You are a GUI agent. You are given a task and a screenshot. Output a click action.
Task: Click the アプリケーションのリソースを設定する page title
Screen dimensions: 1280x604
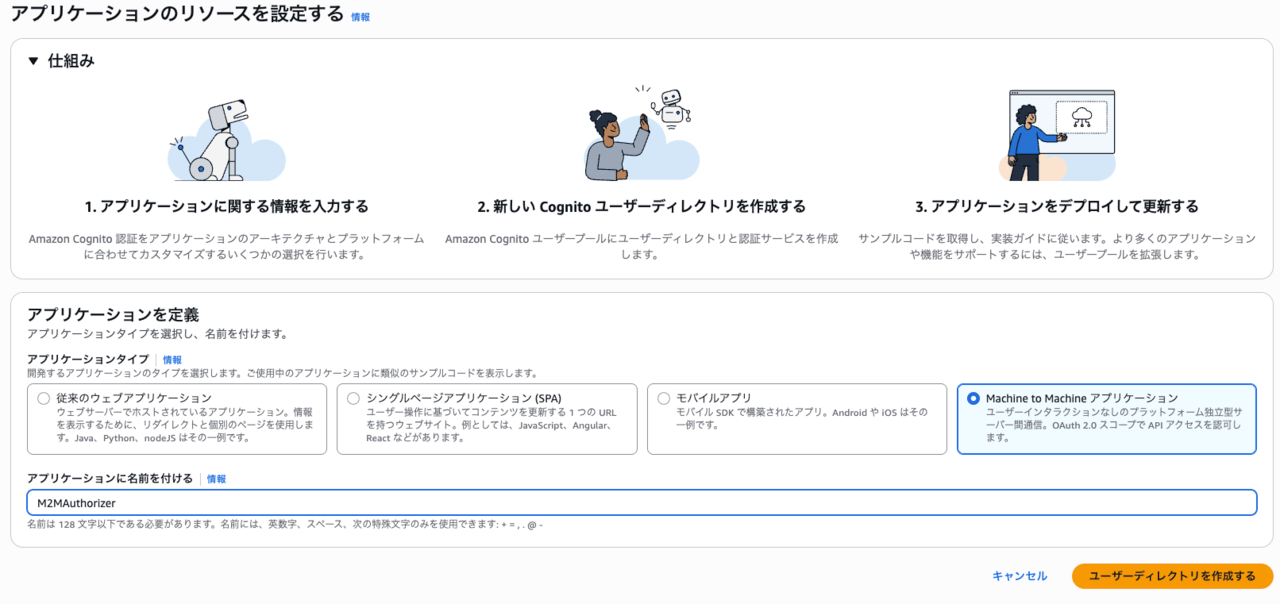[177, 14]
